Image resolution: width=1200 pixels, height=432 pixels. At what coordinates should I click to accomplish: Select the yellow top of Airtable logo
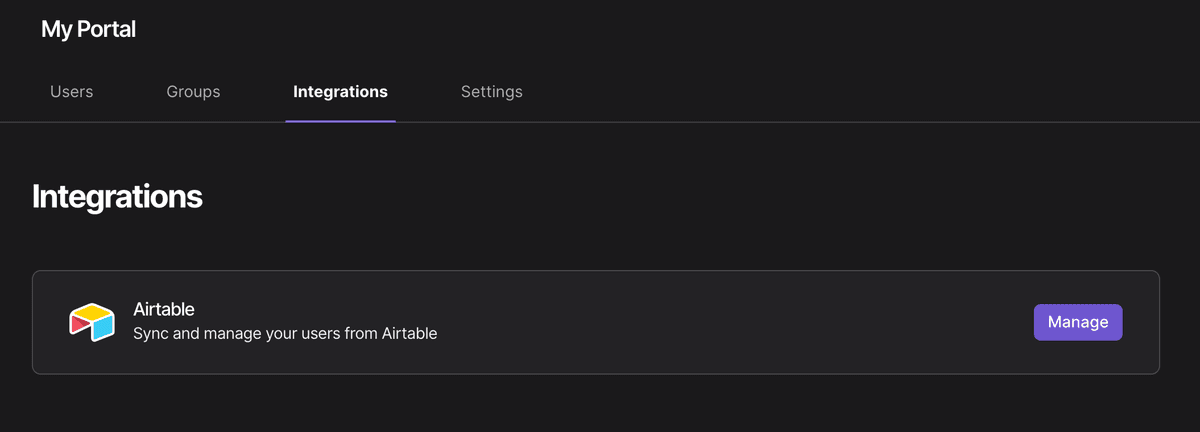92,311
